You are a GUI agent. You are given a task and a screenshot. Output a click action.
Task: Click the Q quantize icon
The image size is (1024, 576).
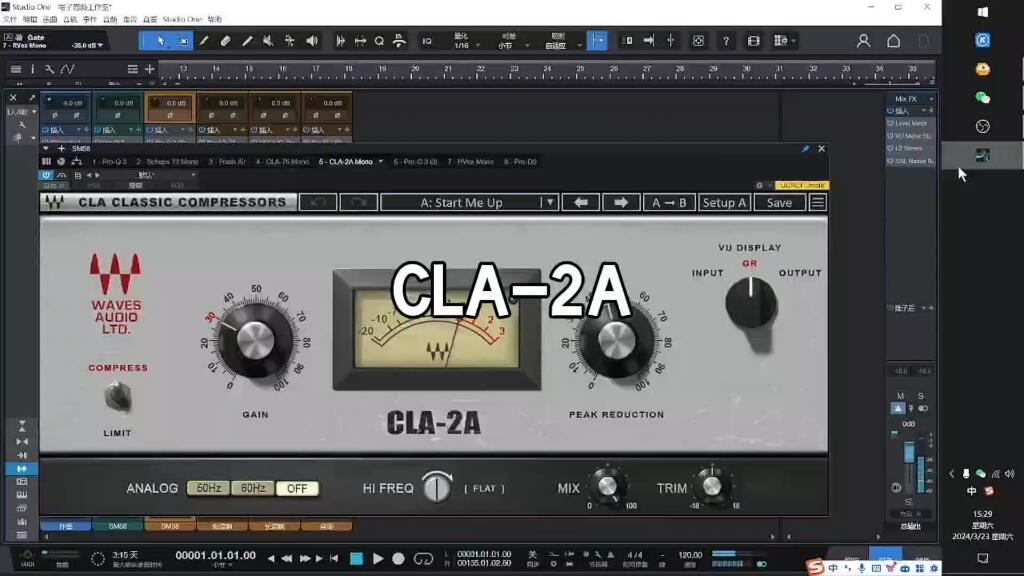click(379, 41)
